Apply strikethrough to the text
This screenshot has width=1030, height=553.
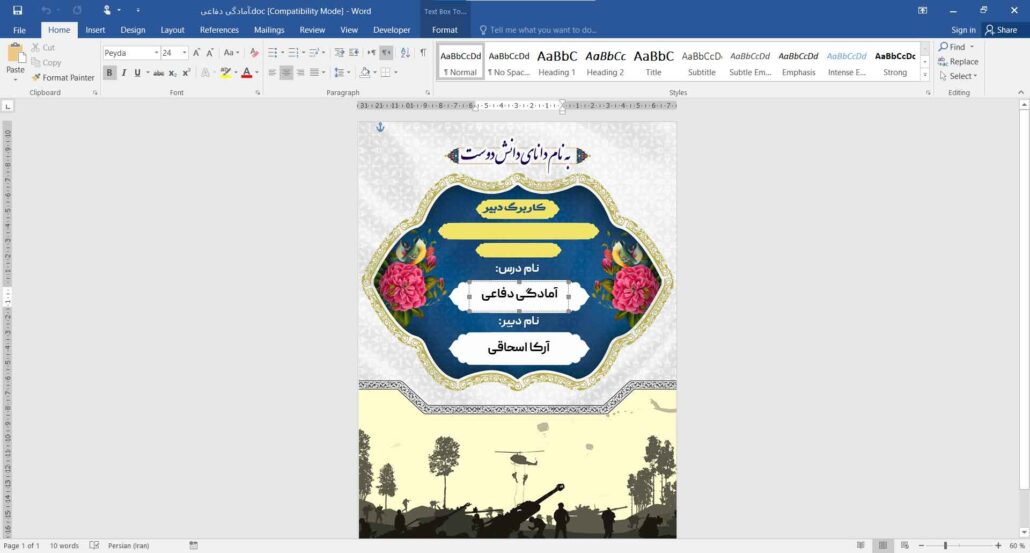[160, 73]
